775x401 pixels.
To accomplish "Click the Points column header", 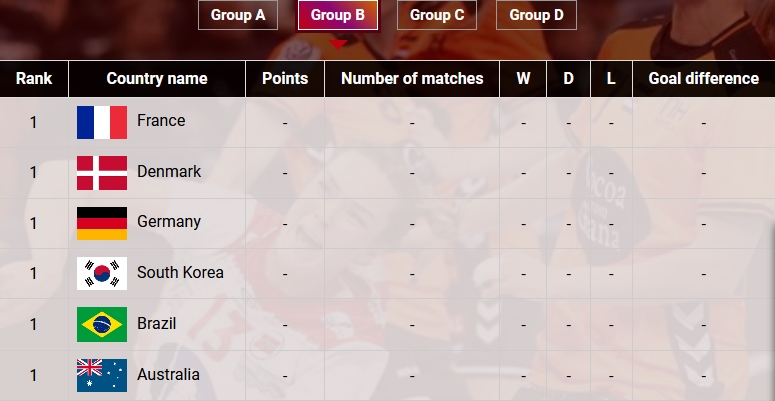I will coord(285,79).
